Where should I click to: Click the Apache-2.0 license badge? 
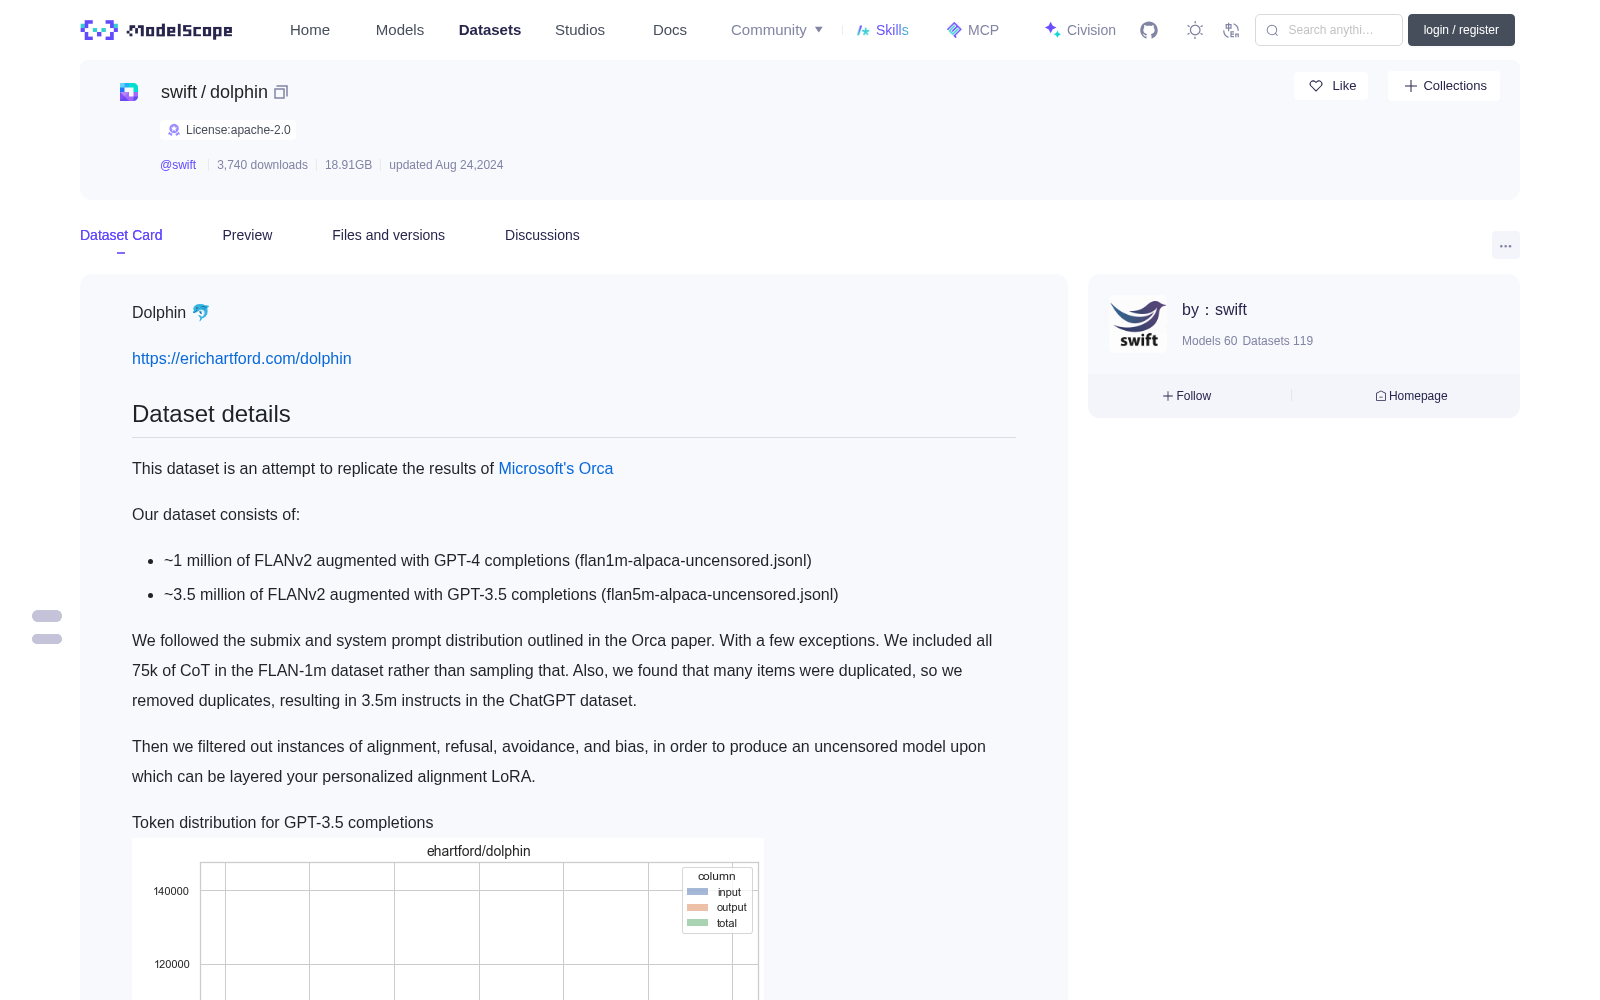(228, 130)
